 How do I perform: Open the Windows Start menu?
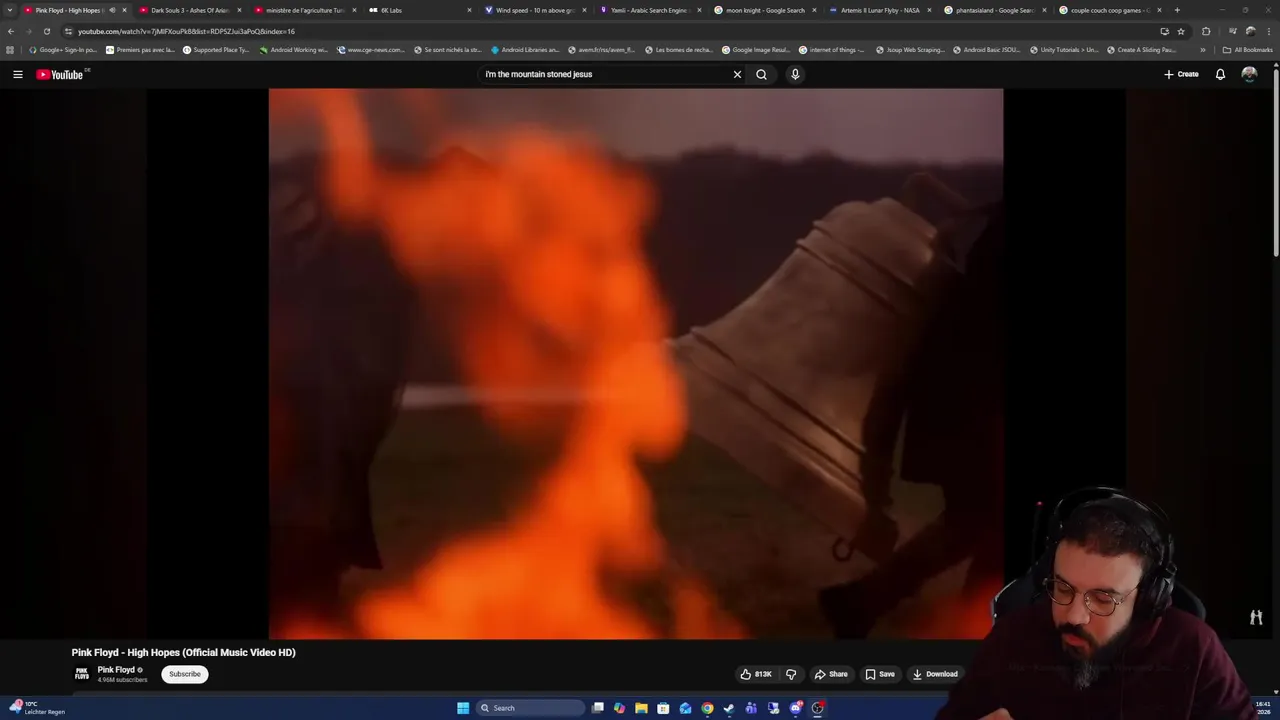(463, 708)
